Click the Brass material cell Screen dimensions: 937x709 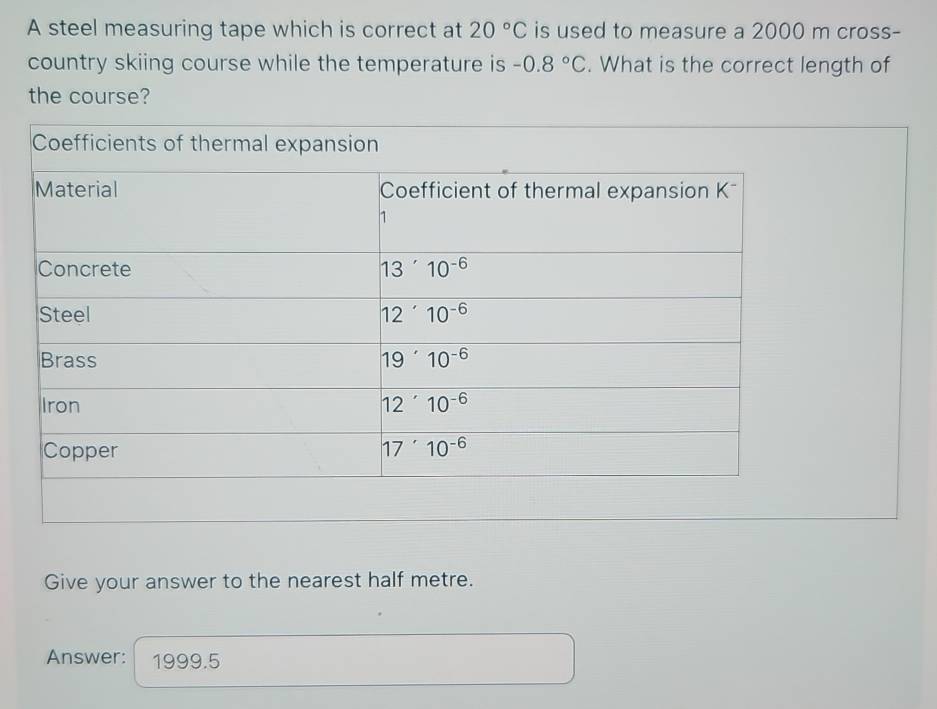coord(67,361)
